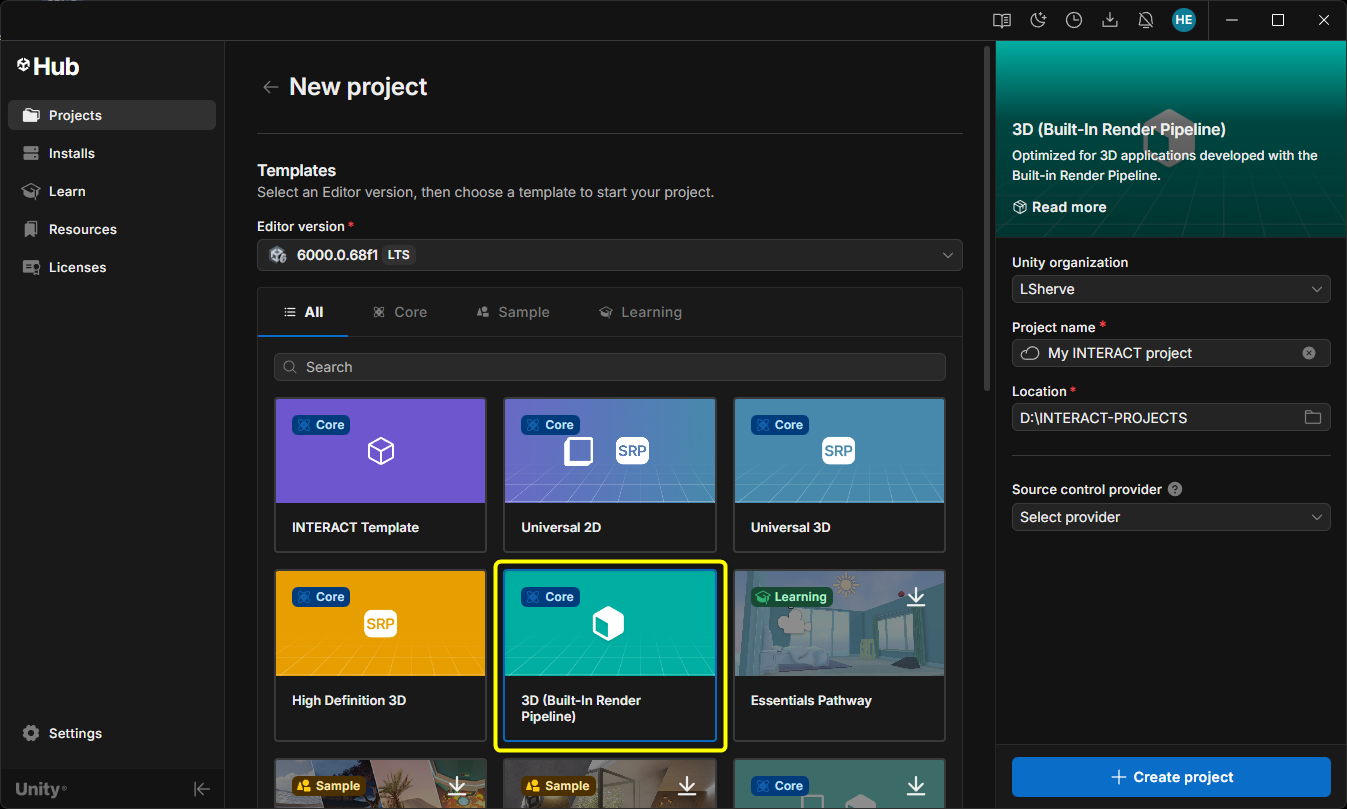Screen dimensions: 1347x809
Task: Switch to the Learning templates tab
Action: tap(640, 312)
